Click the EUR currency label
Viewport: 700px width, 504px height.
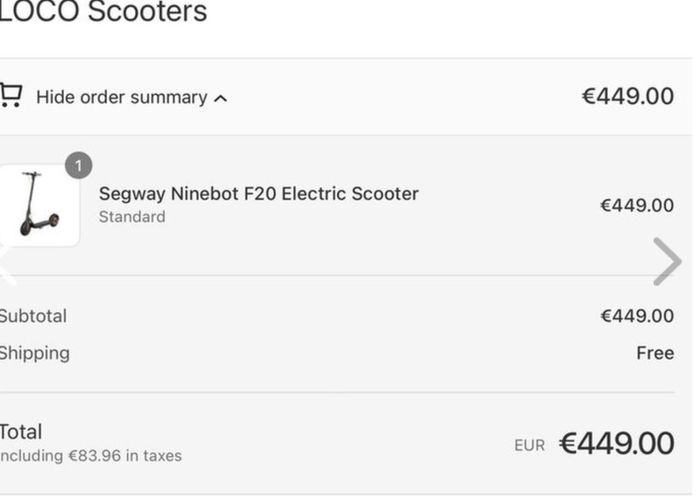pos(529,446)
